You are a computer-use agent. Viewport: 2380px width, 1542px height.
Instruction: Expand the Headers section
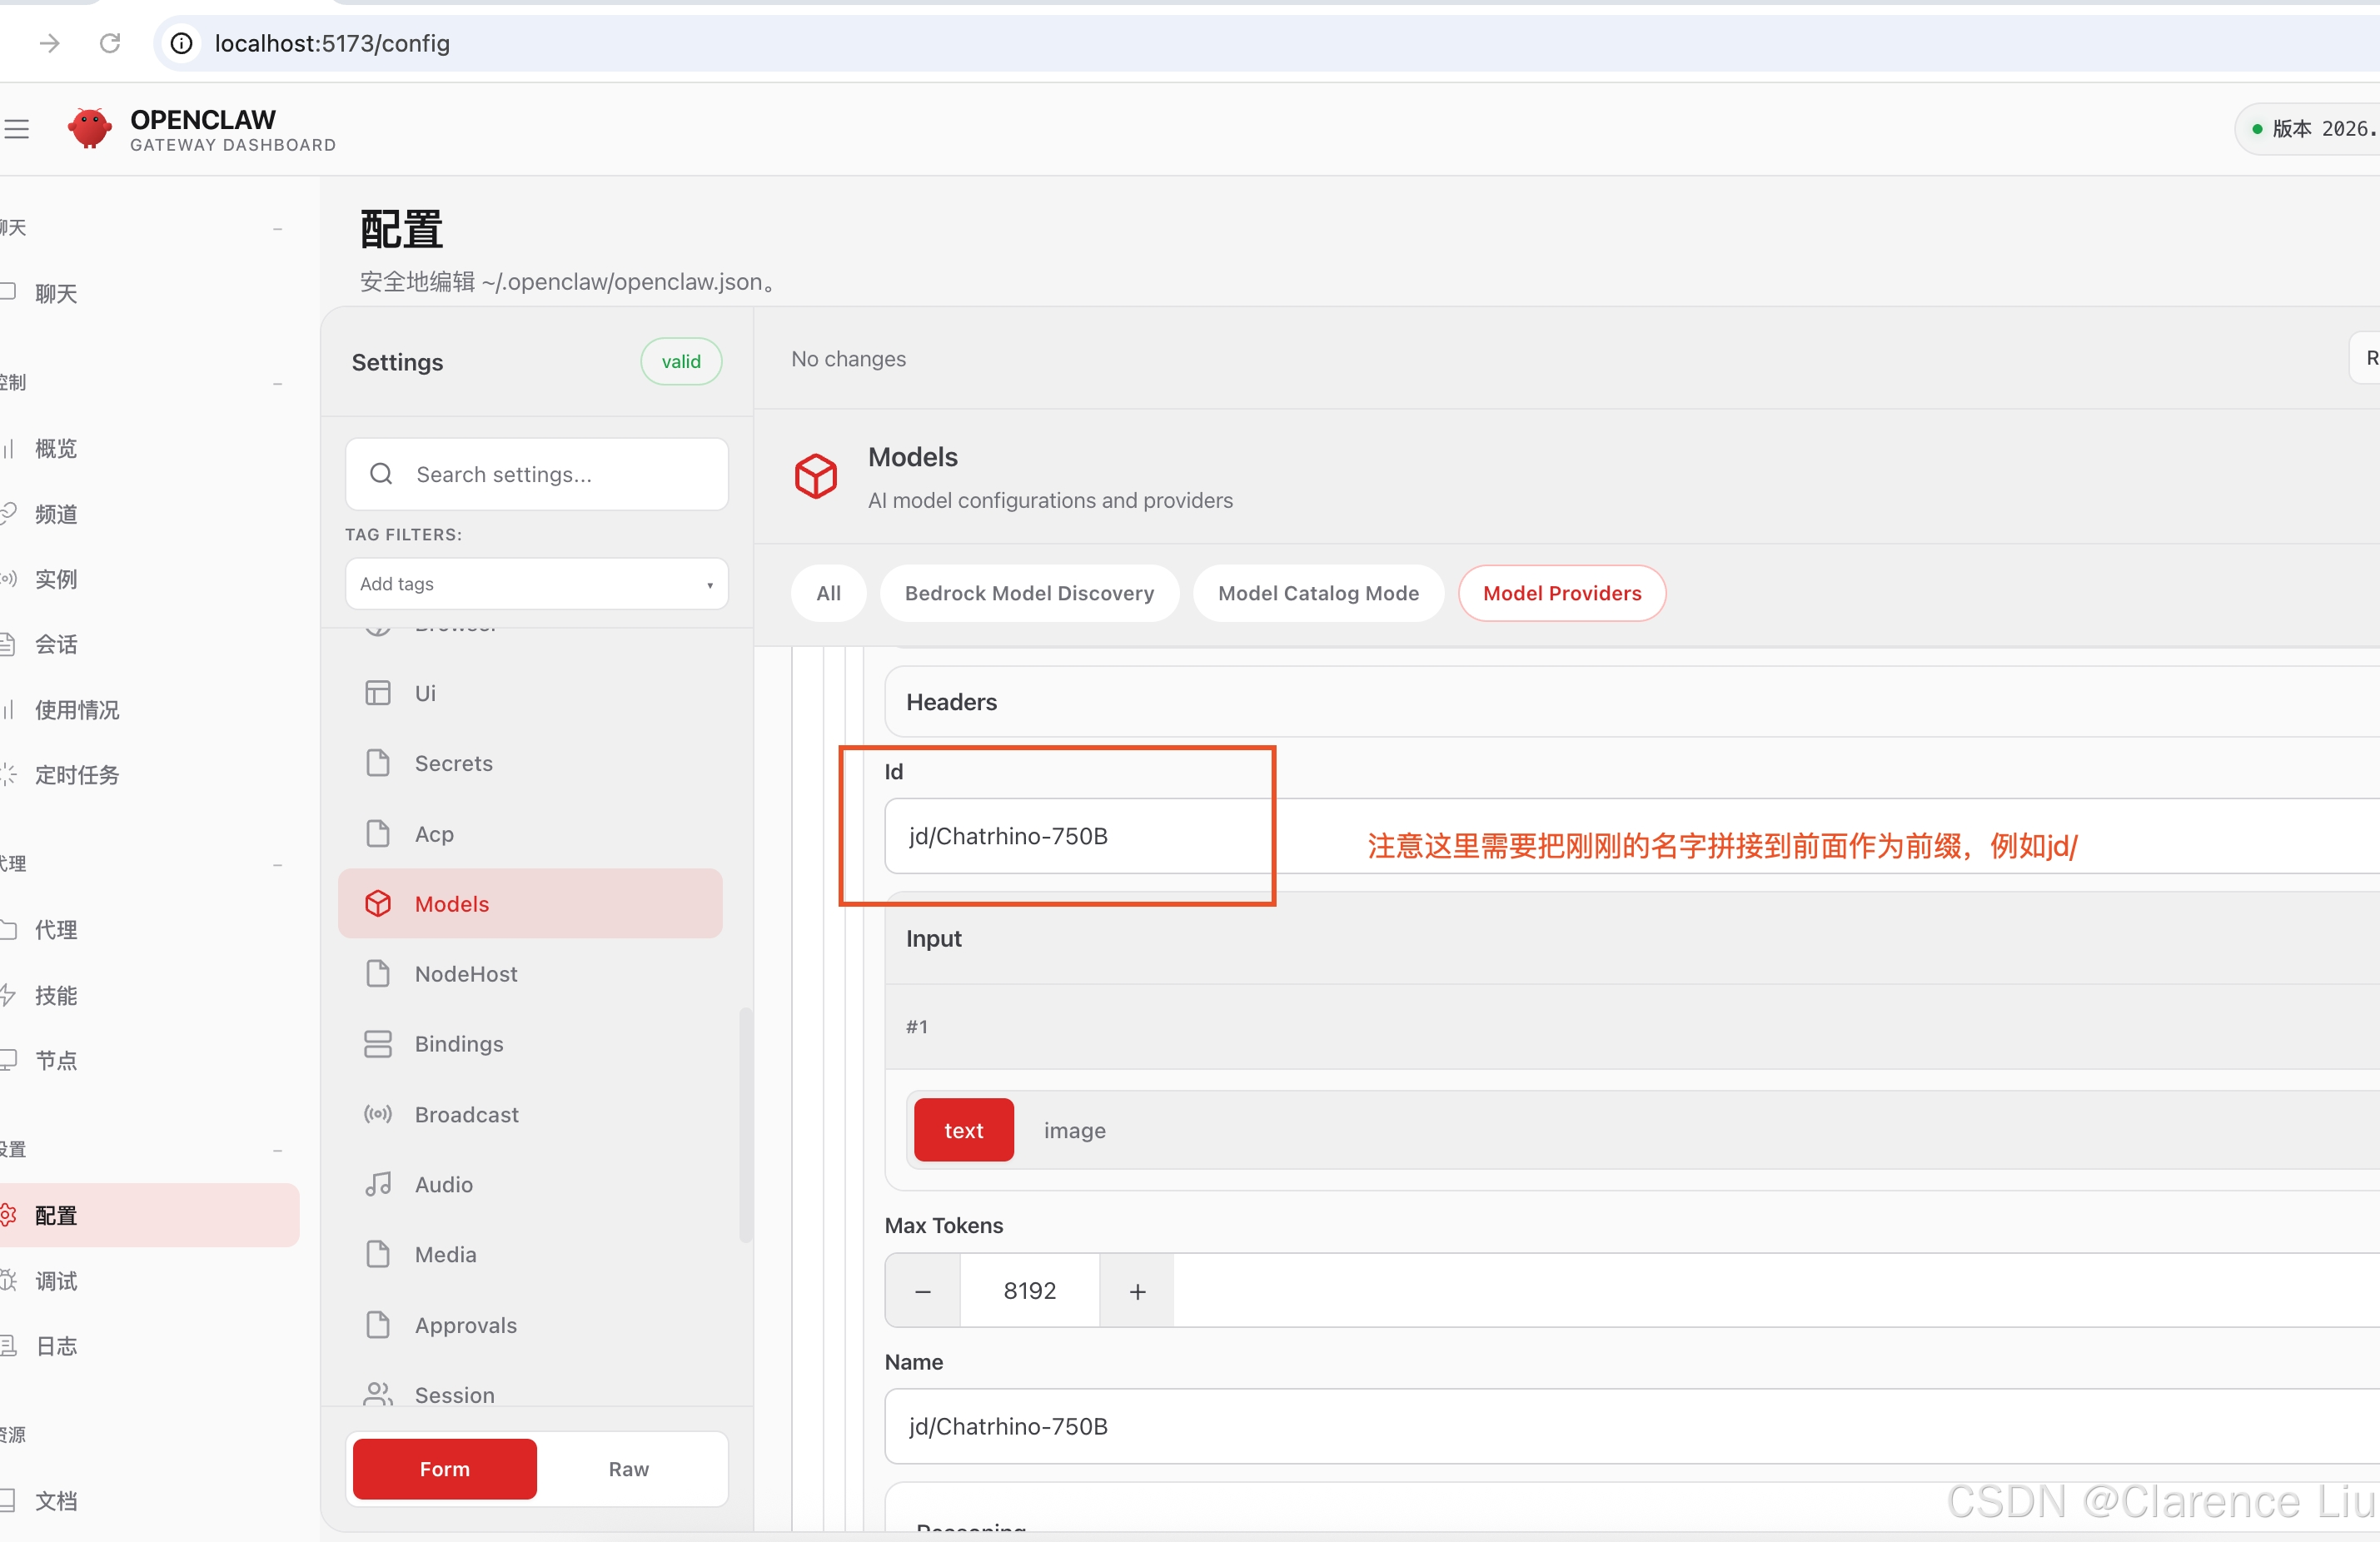[x=951, y=702]
